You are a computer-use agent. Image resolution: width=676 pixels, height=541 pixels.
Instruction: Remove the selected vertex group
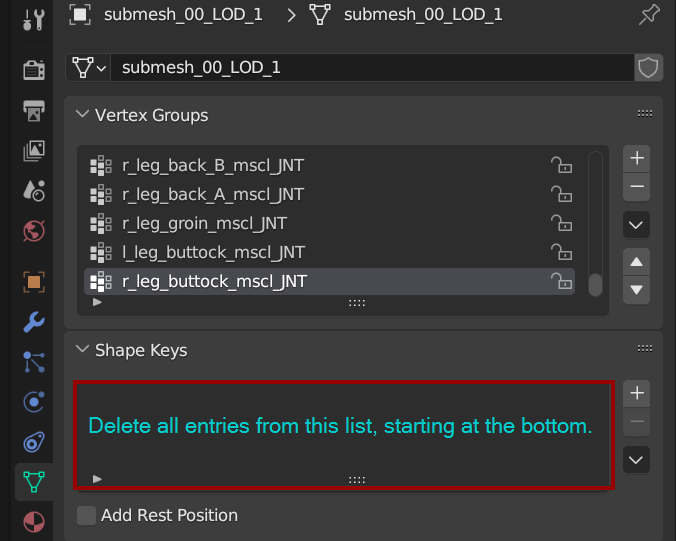pyautogui.click(x=636, y=186)
